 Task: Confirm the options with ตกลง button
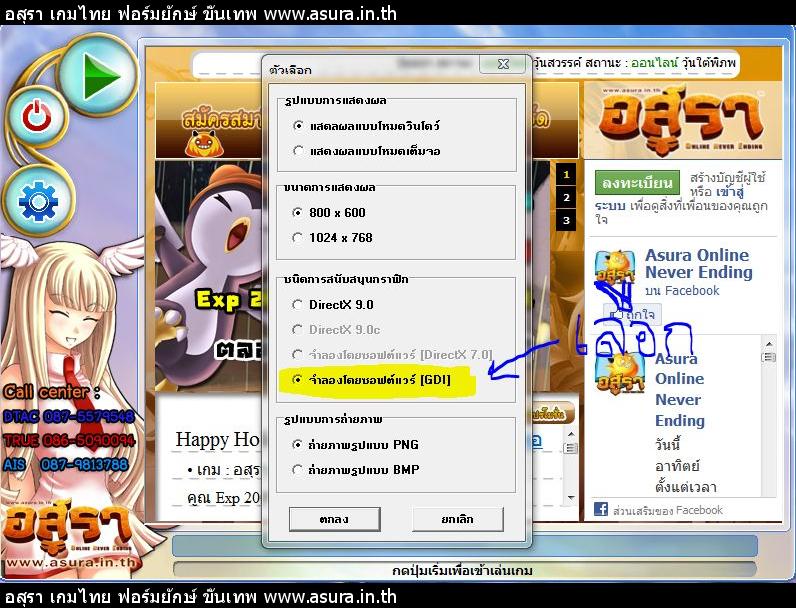click(335, 519)
